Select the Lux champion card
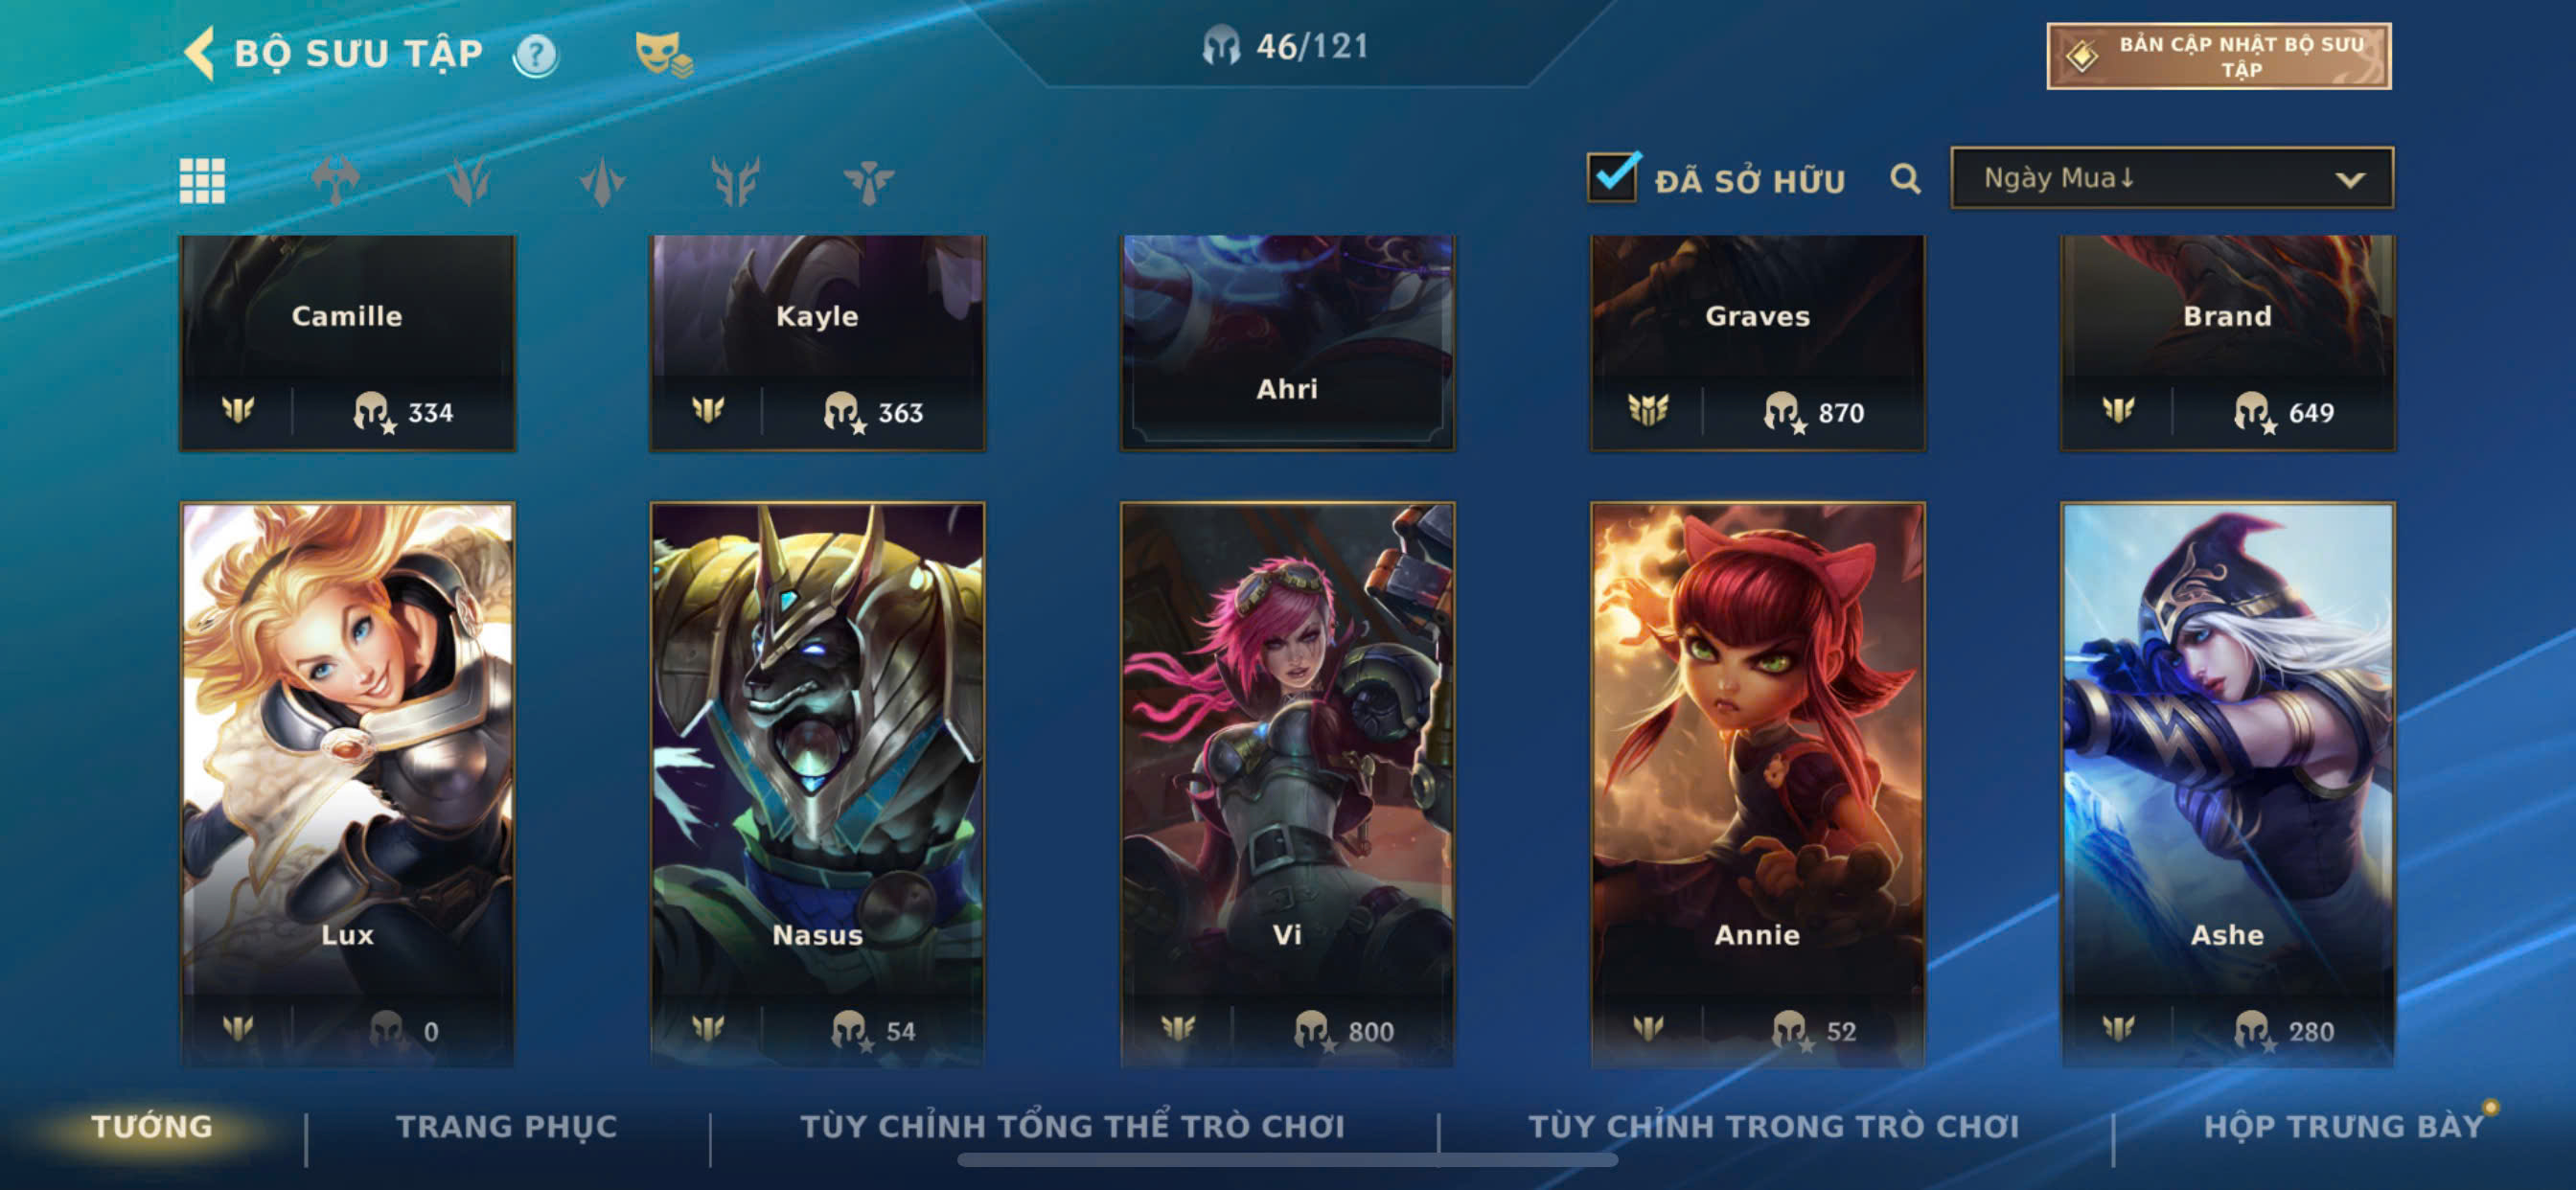 click(347, 783)
